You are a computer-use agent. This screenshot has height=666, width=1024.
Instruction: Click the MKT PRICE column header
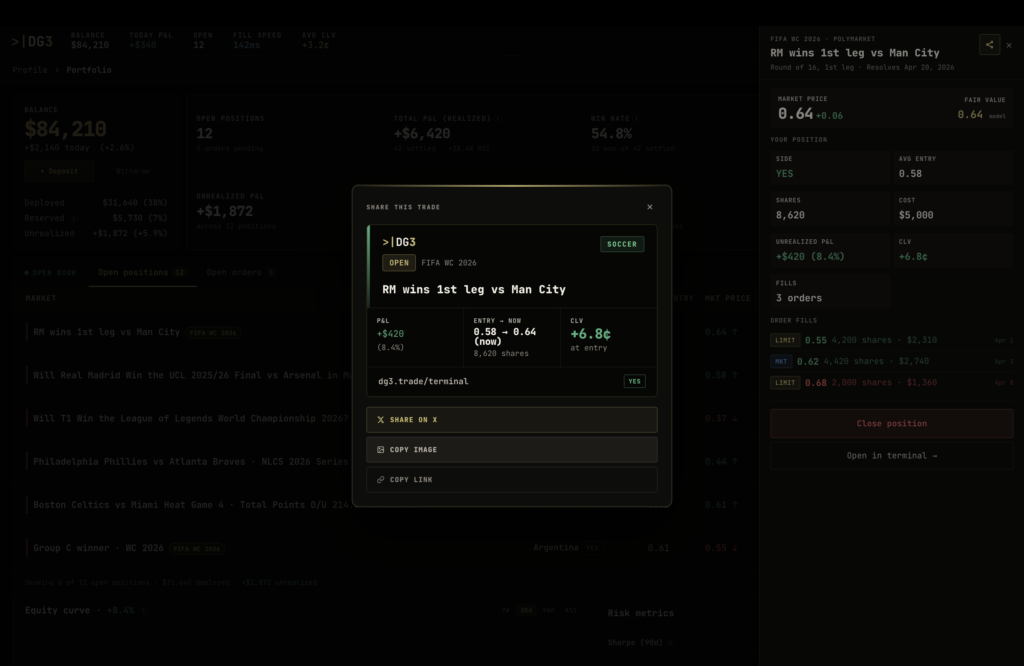pyautogui.click(x=728, y=298)
